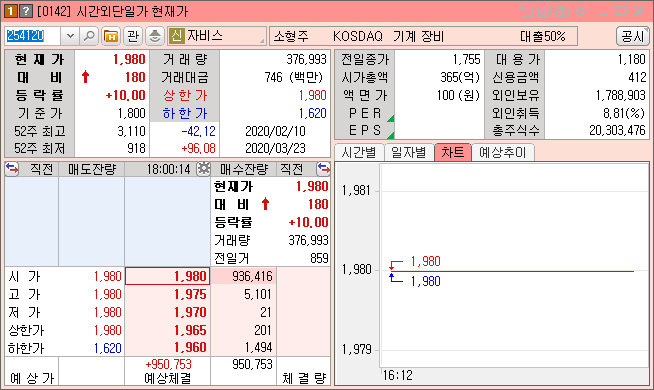The width and height of the screenshot is (654, 390).
Task: Click bid quantity 936,416
Action: (244, 276)
